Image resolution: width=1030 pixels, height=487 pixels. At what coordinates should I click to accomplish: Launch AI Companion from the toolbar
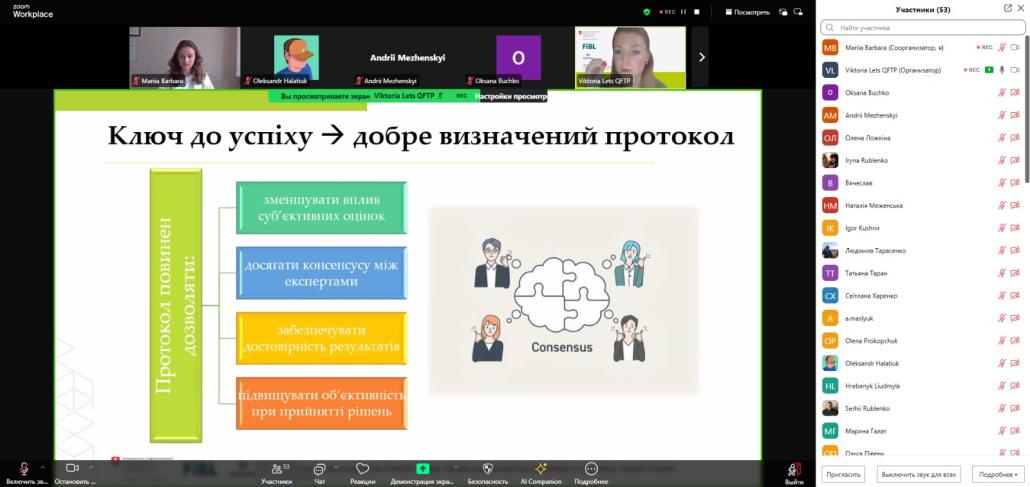point(540,468)
